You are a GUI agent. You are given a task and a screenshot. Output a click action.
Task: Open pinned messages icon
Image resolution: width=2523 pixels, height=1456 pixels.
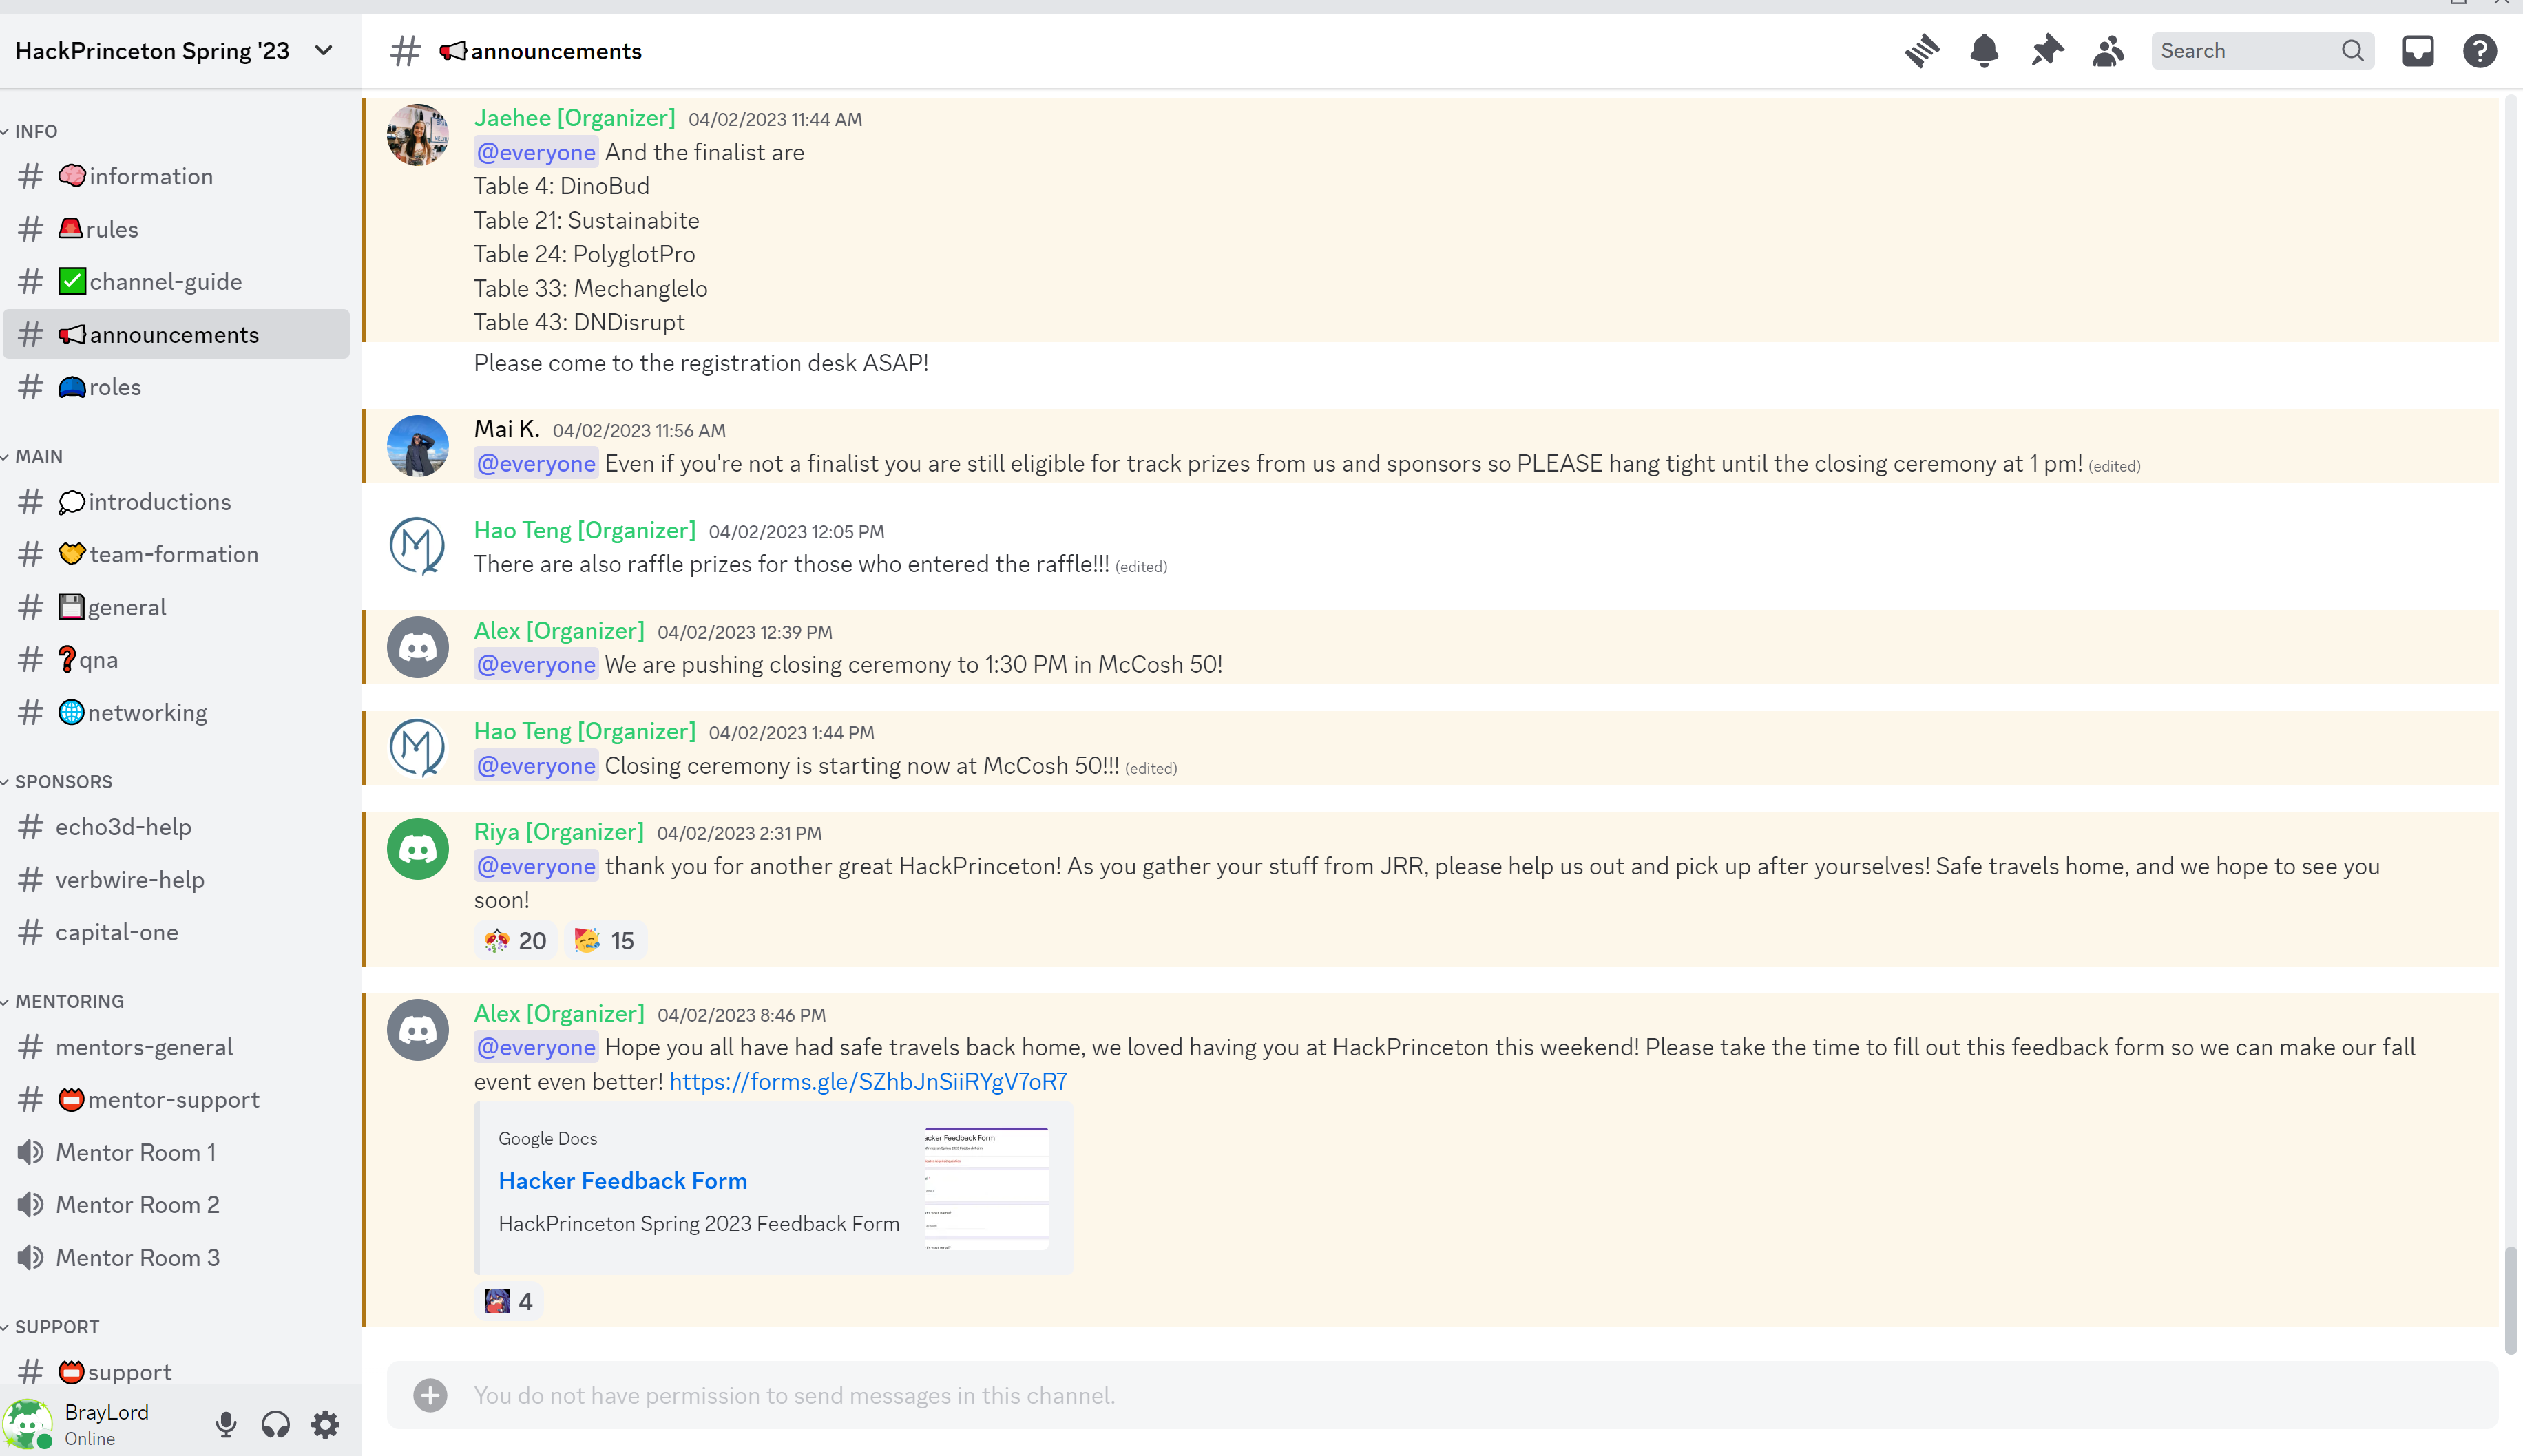point(2047,51)
